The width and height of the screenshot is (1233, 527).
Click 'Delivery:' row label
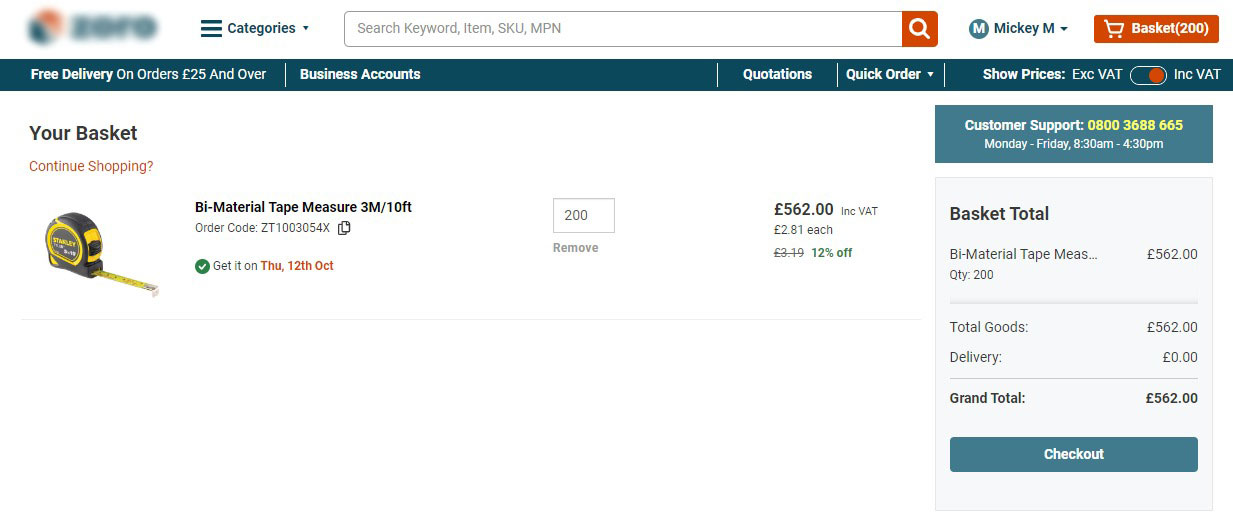976,357
